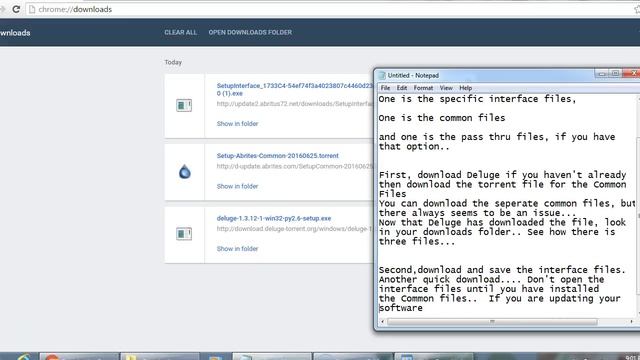Minimize the Notepad window

(602, 73)
